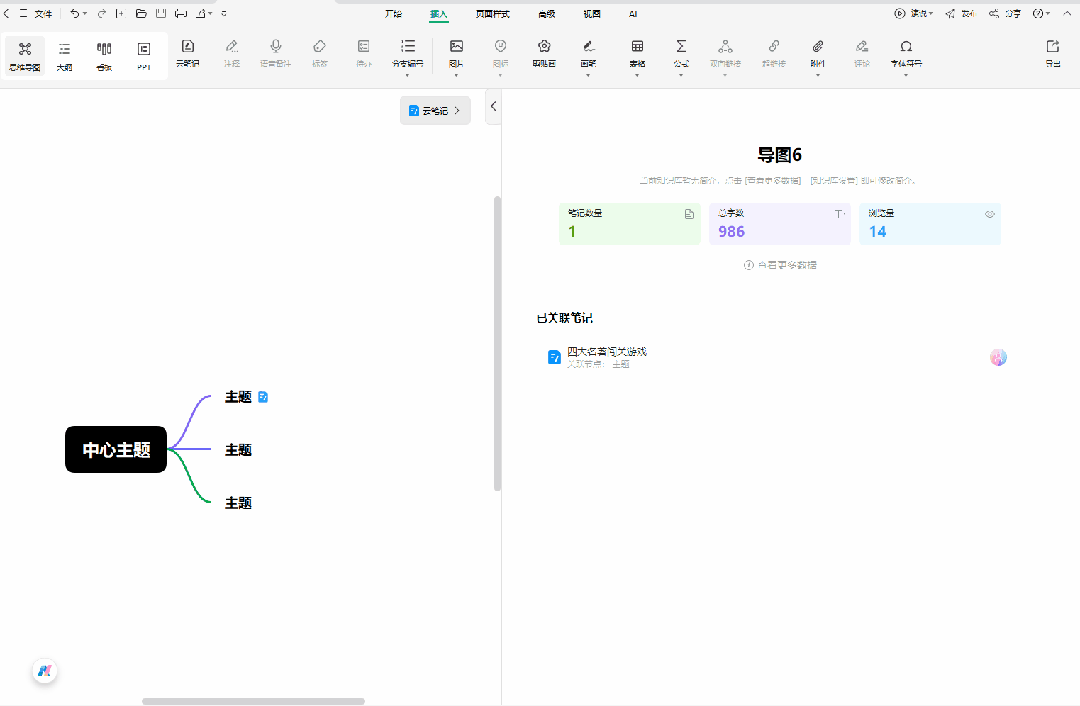
Task: Click the undo arrow icon
Action: click(74, 13)
